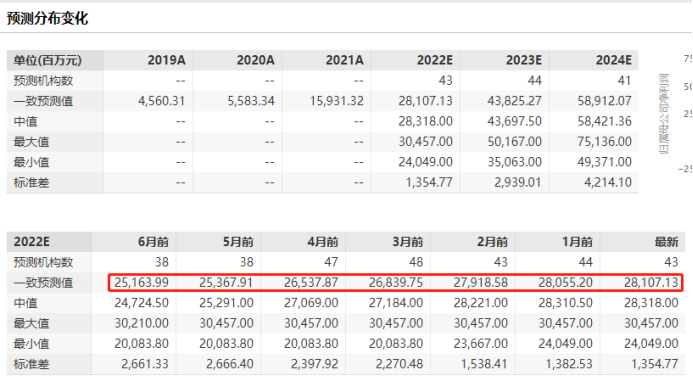Select the 2024E maximum value 75,136.00
Viewport: 693px width, 381px height.
pos(604,141)
